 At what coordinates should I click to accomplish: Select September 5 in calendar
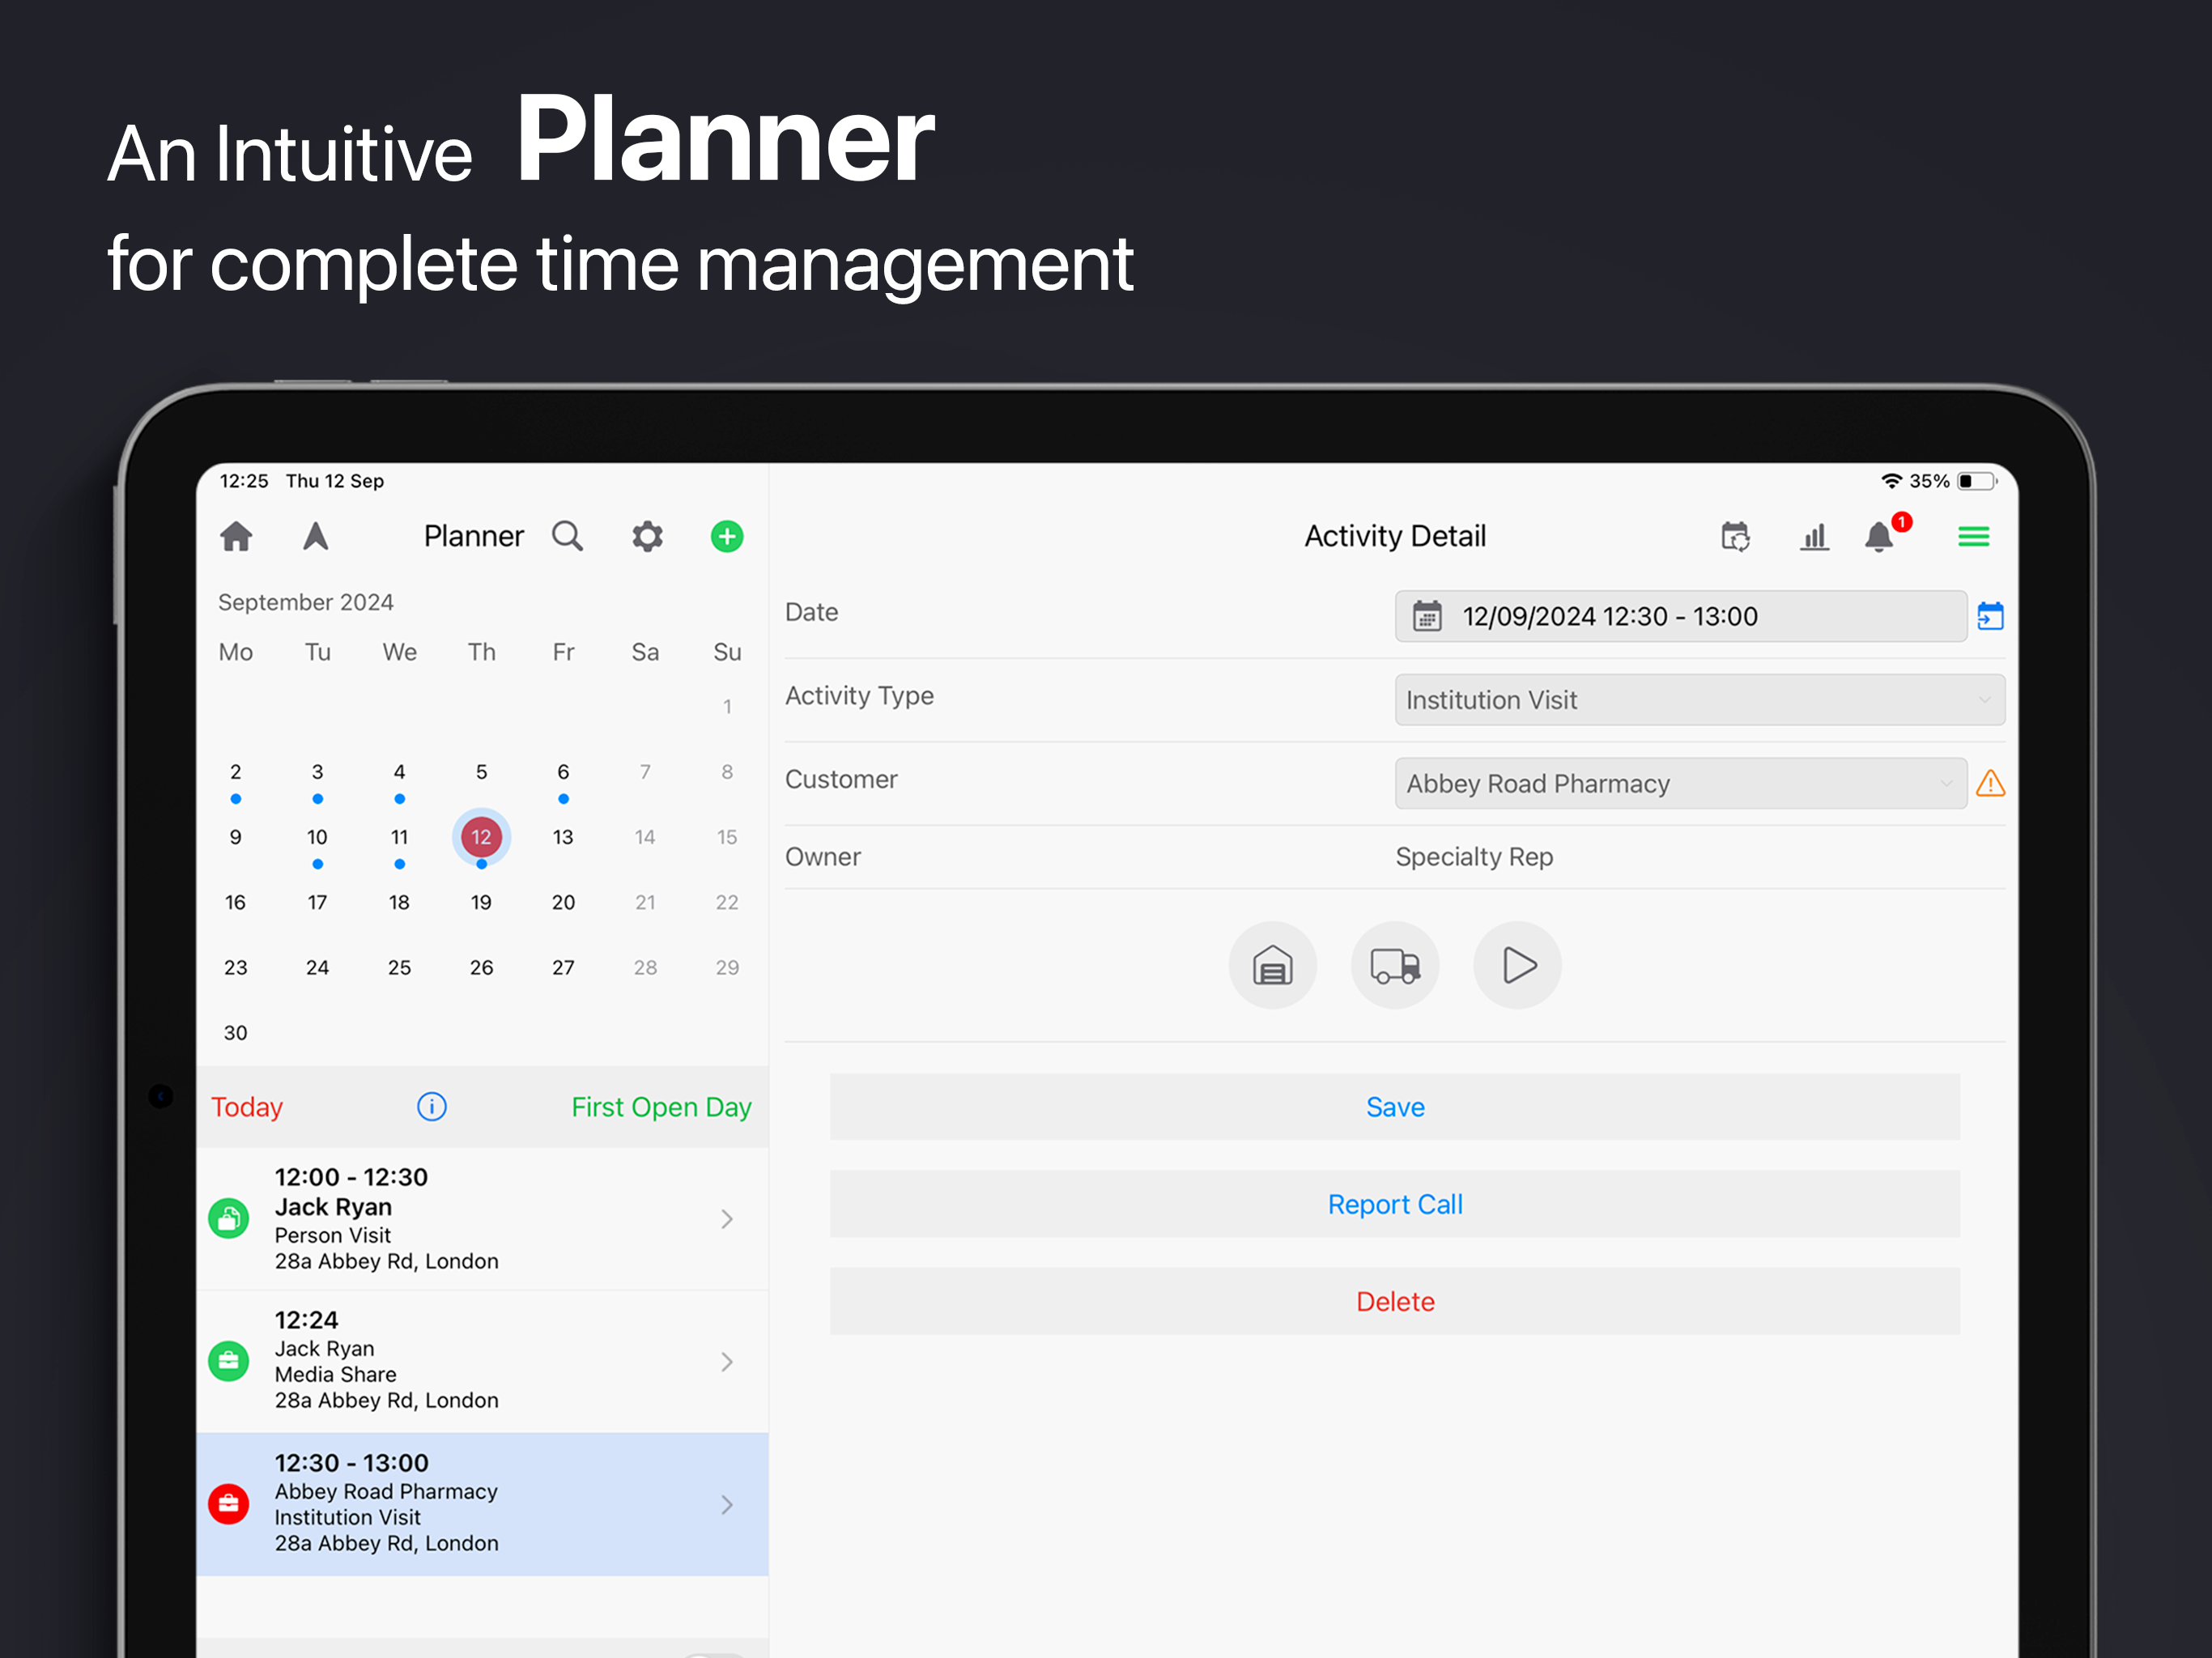tap(481, 772)
